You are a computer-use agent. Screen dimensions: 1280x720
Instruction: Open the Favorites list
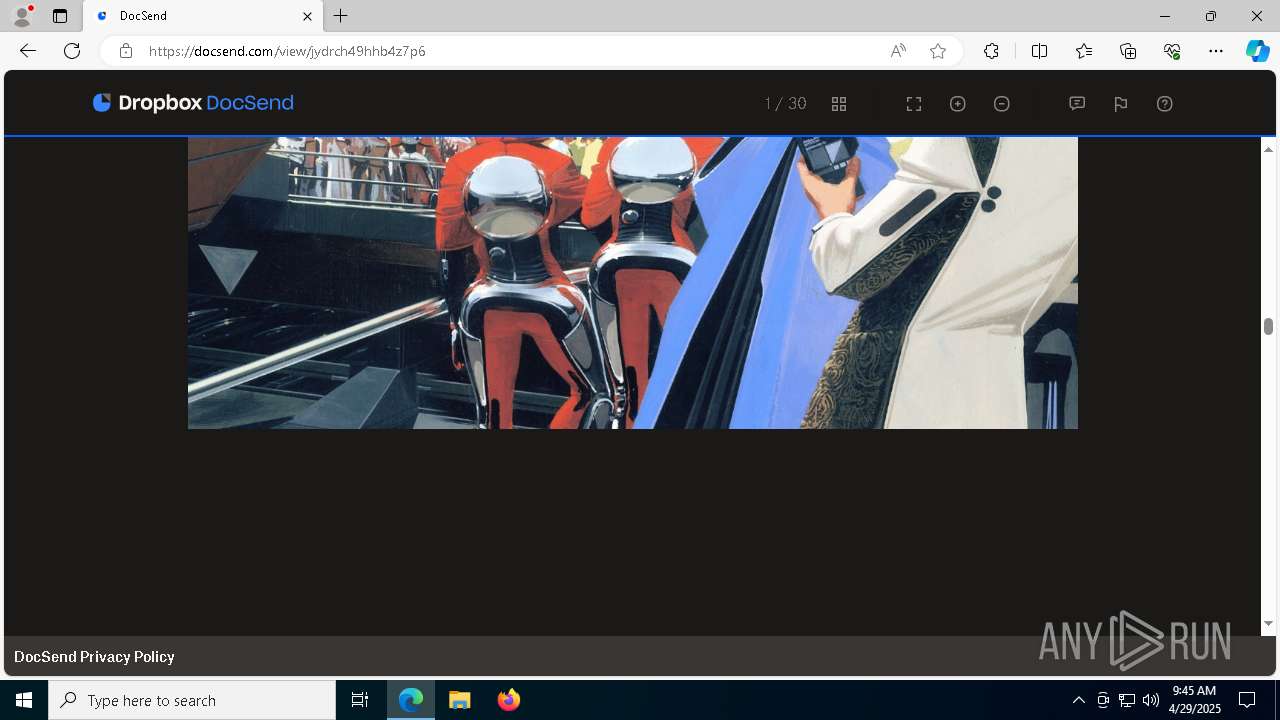pyautogui.click(x=1084, y=51)
